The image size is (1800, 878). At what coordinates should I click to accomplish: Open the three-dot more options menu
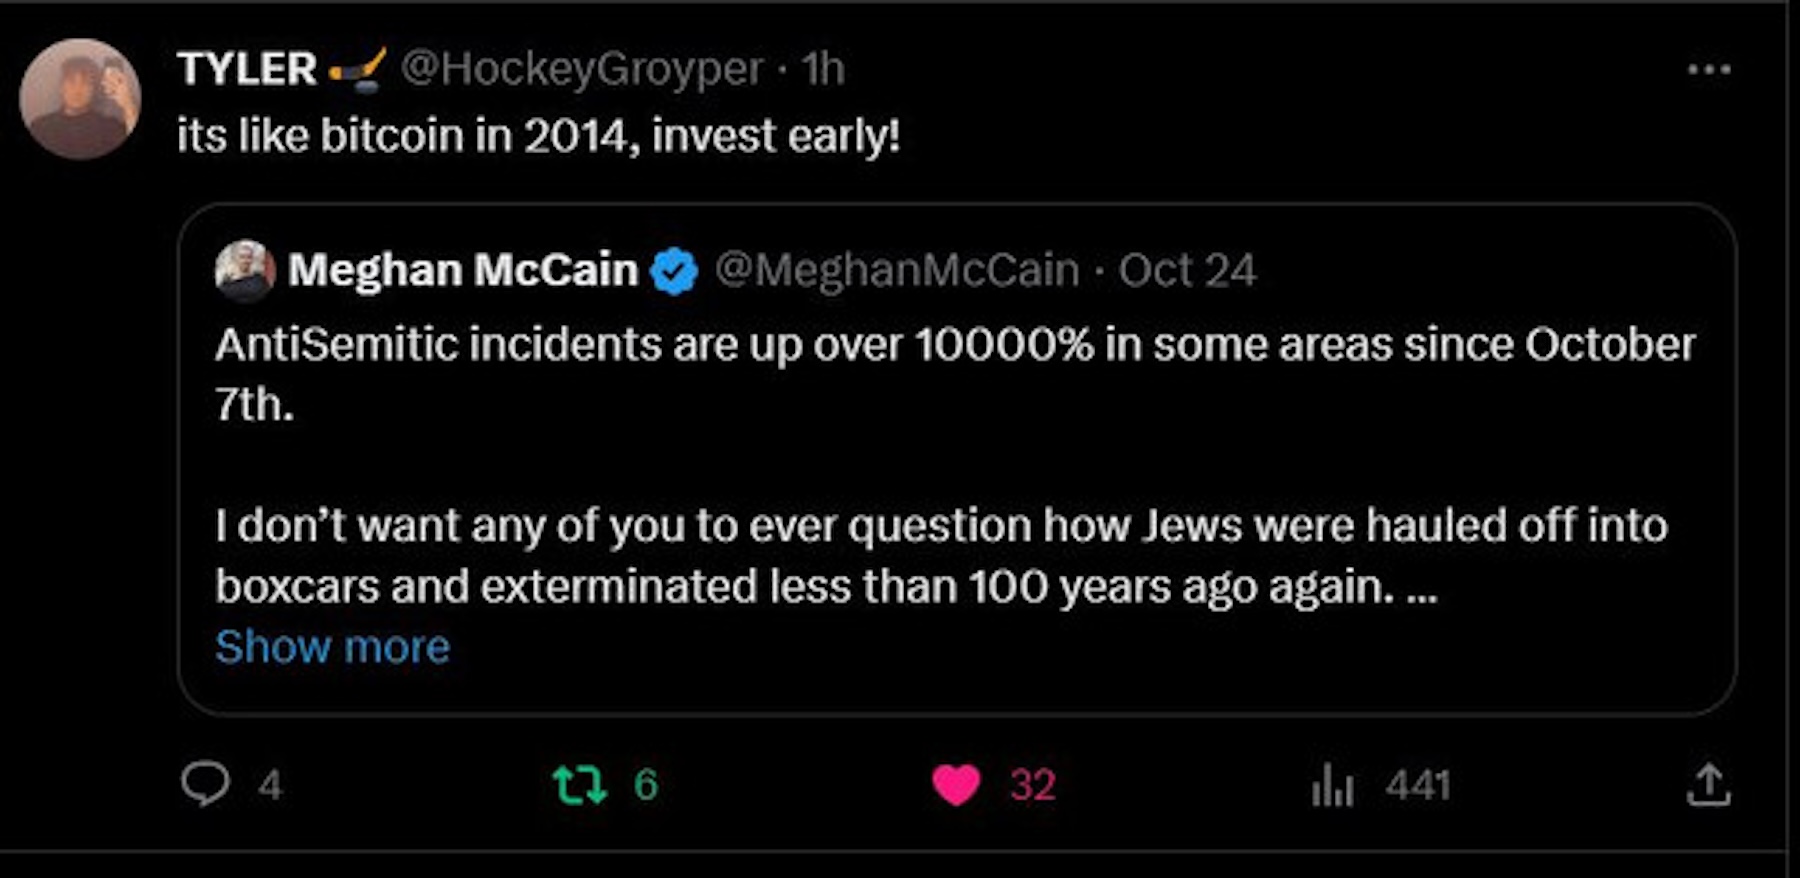tap(1708, 69)
